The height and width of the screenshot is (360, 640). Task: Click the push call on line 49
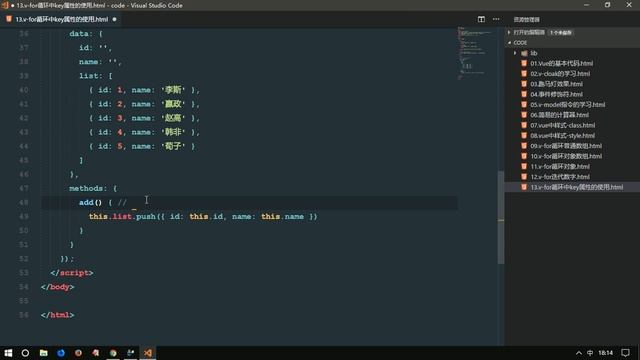tap(146, 217)
